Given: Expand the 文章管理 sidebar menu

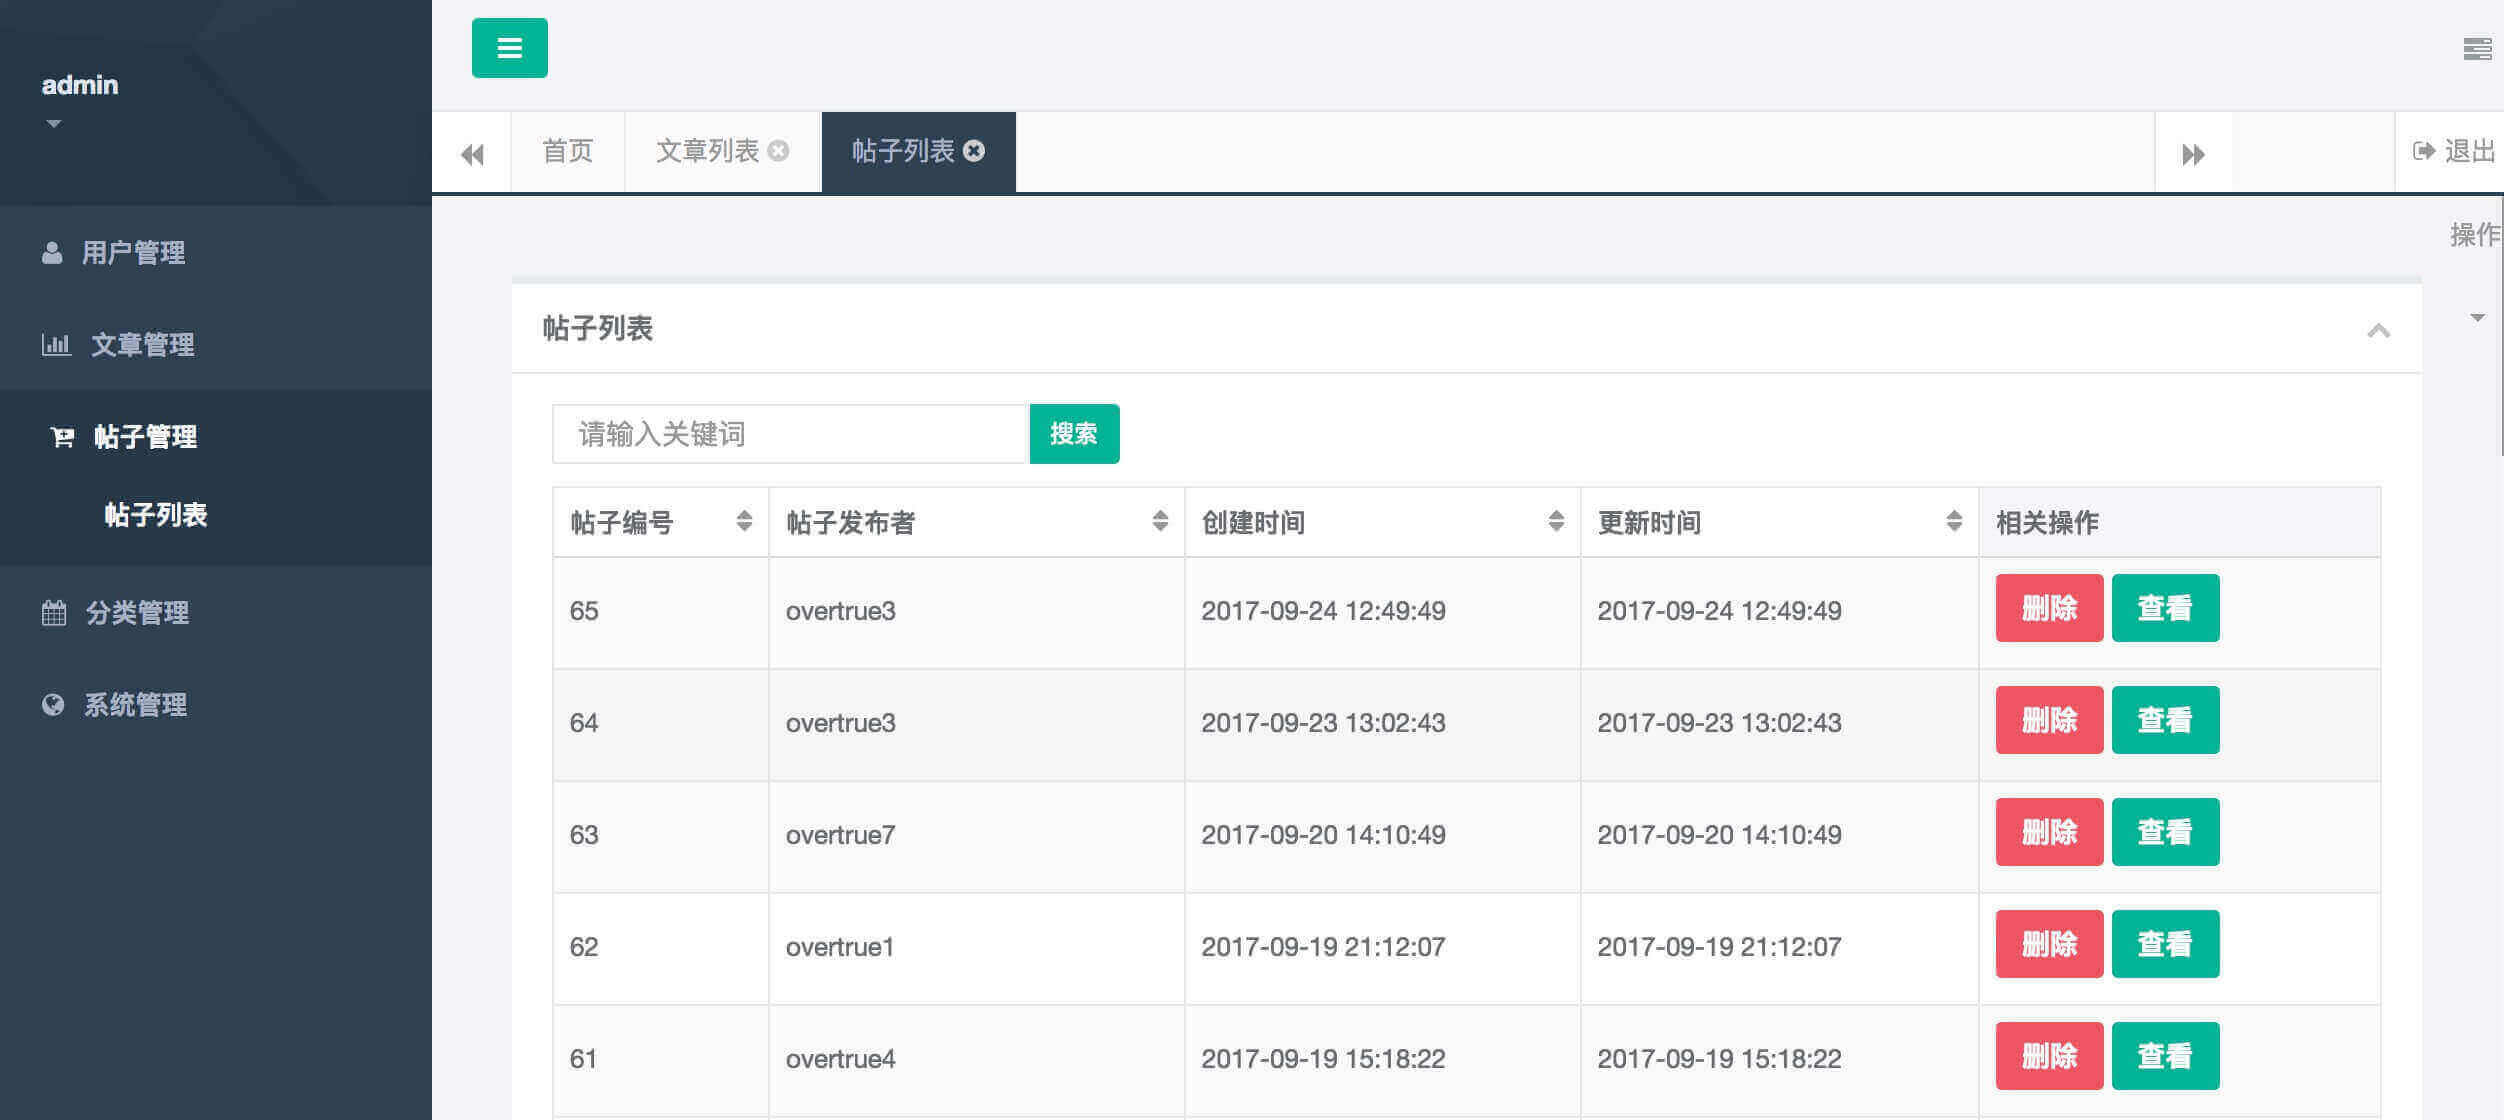Looking at the screenshot, I should (x=142, y=345).
